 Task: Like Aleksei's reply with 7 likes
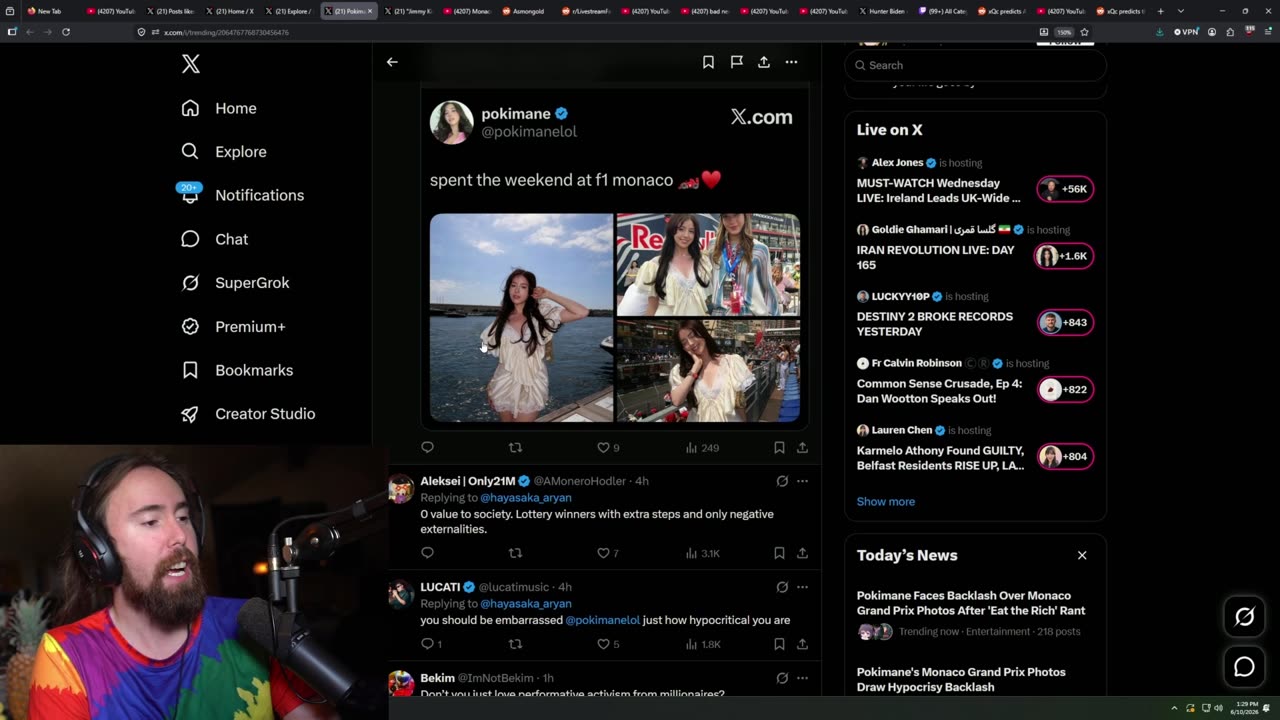tap(608, 553)
